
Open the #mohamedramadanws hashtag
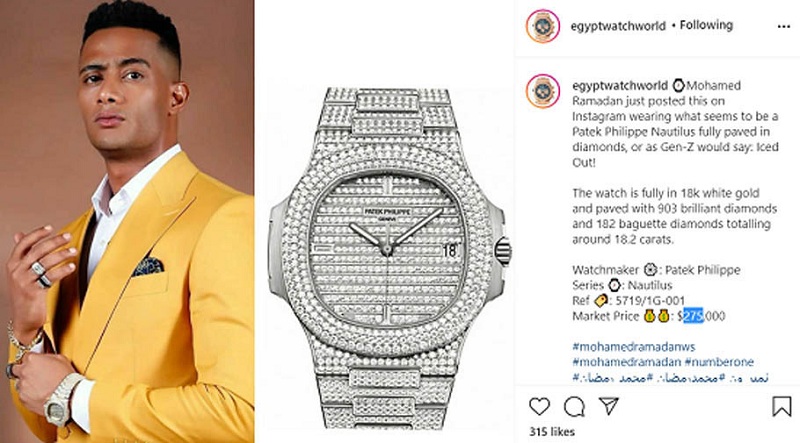pyautogui.click(x=634, y=347)
